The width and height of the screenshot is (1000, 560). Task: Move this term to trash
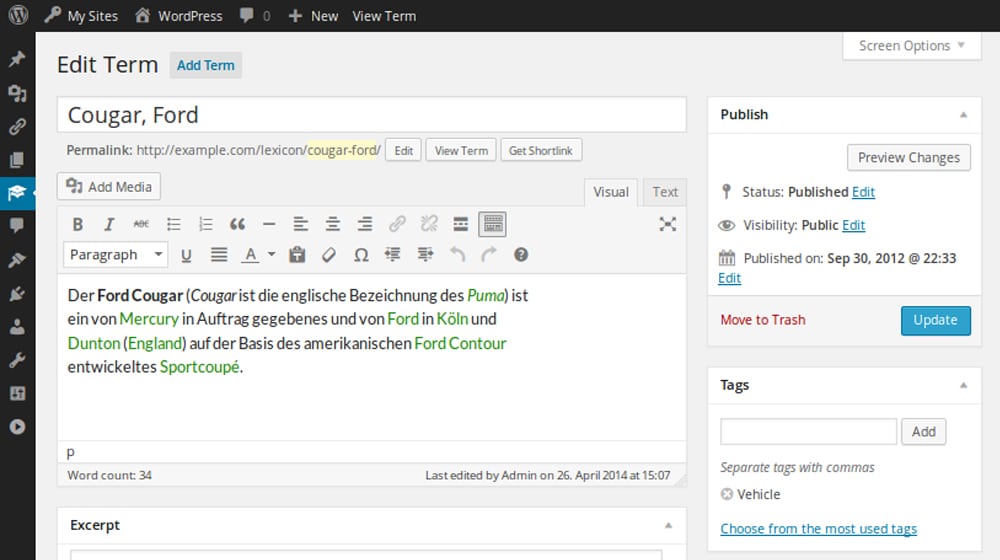pyautogui.click(x=763, y=320)
